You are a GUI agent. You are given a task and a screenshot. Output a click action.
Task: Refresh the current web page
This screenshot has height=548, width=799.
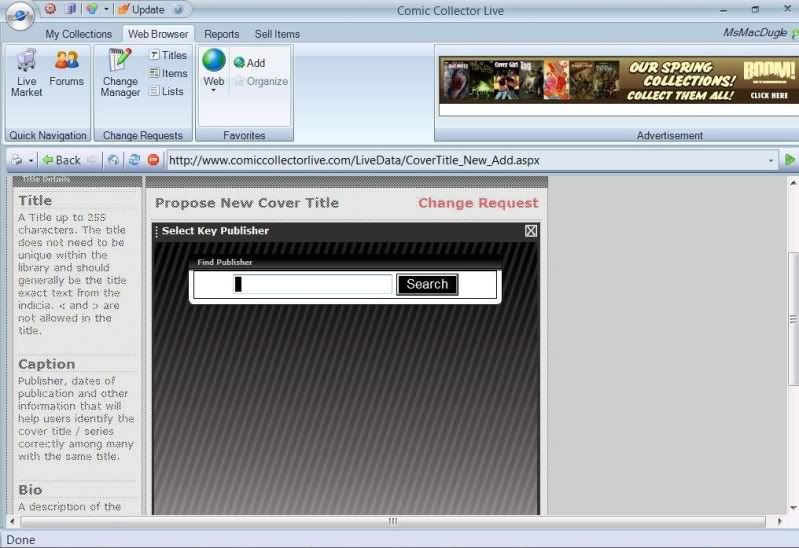point(134,160)
